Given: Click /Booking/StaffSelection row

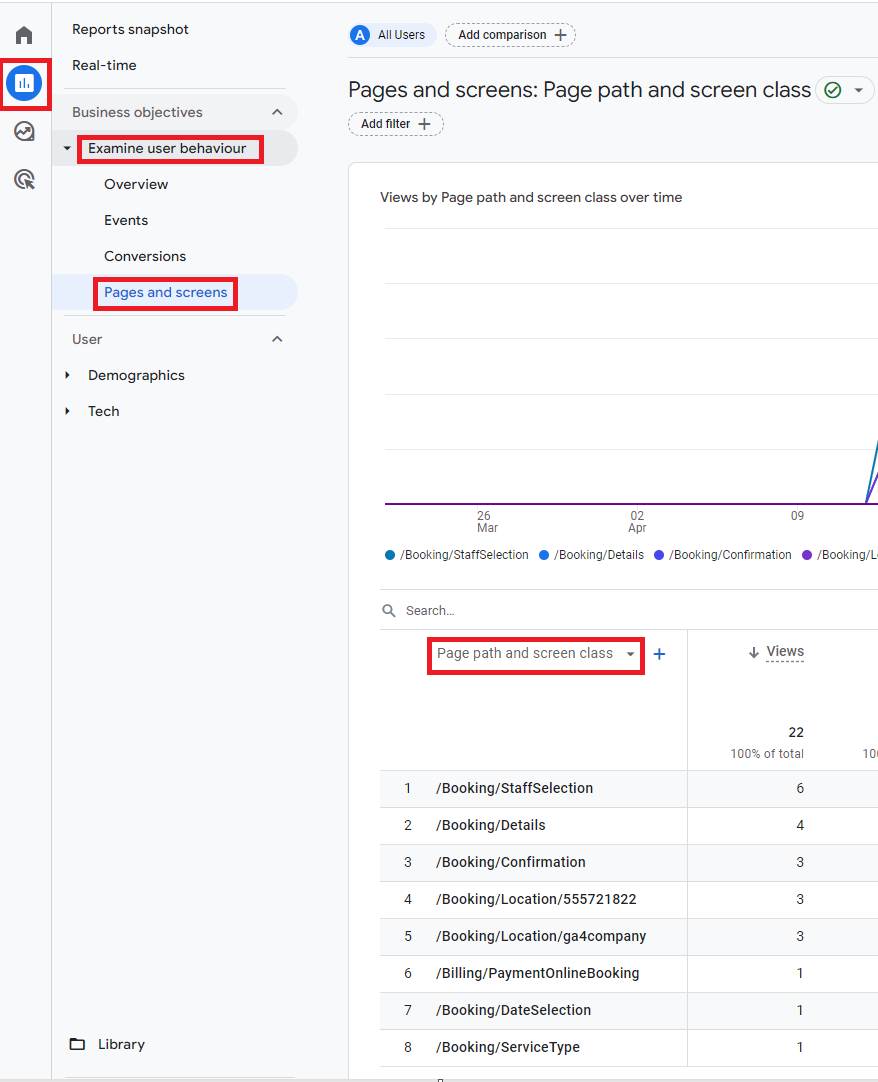Looking at the screenshot, I should pos(629,788).
